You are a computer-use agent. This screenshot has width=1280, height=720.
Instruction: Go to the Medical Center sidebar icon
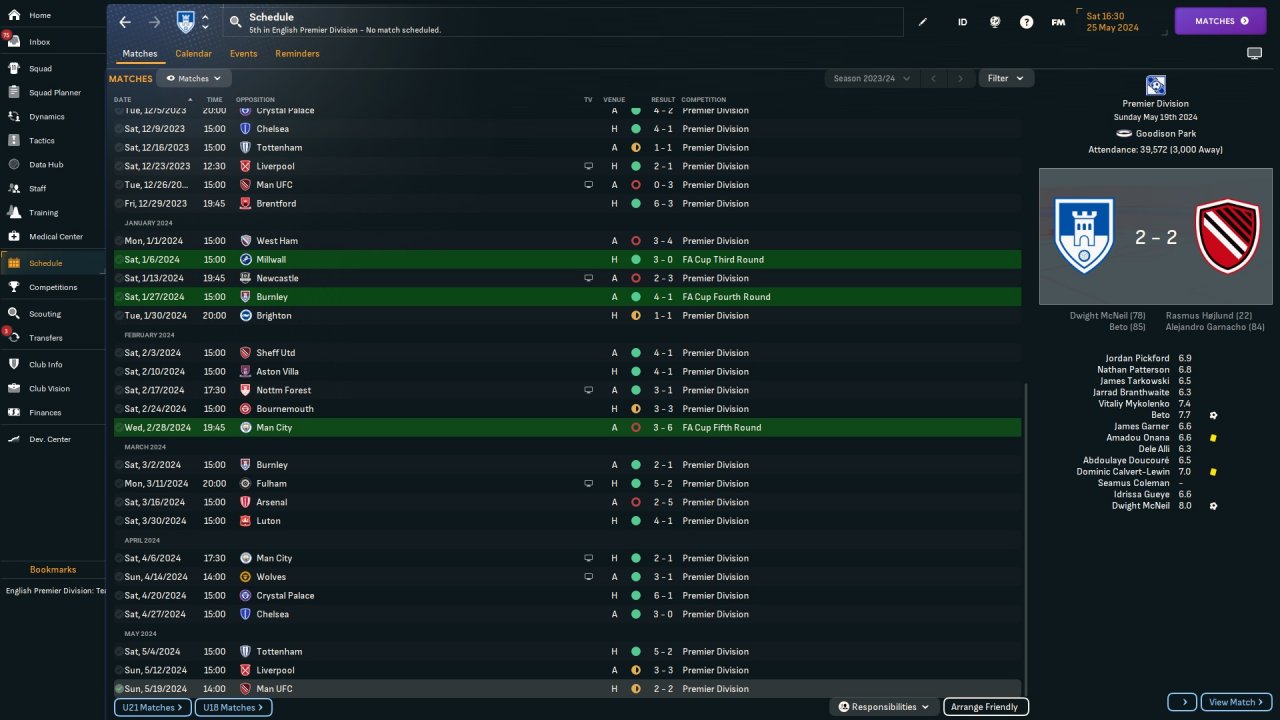click(14, 237)
